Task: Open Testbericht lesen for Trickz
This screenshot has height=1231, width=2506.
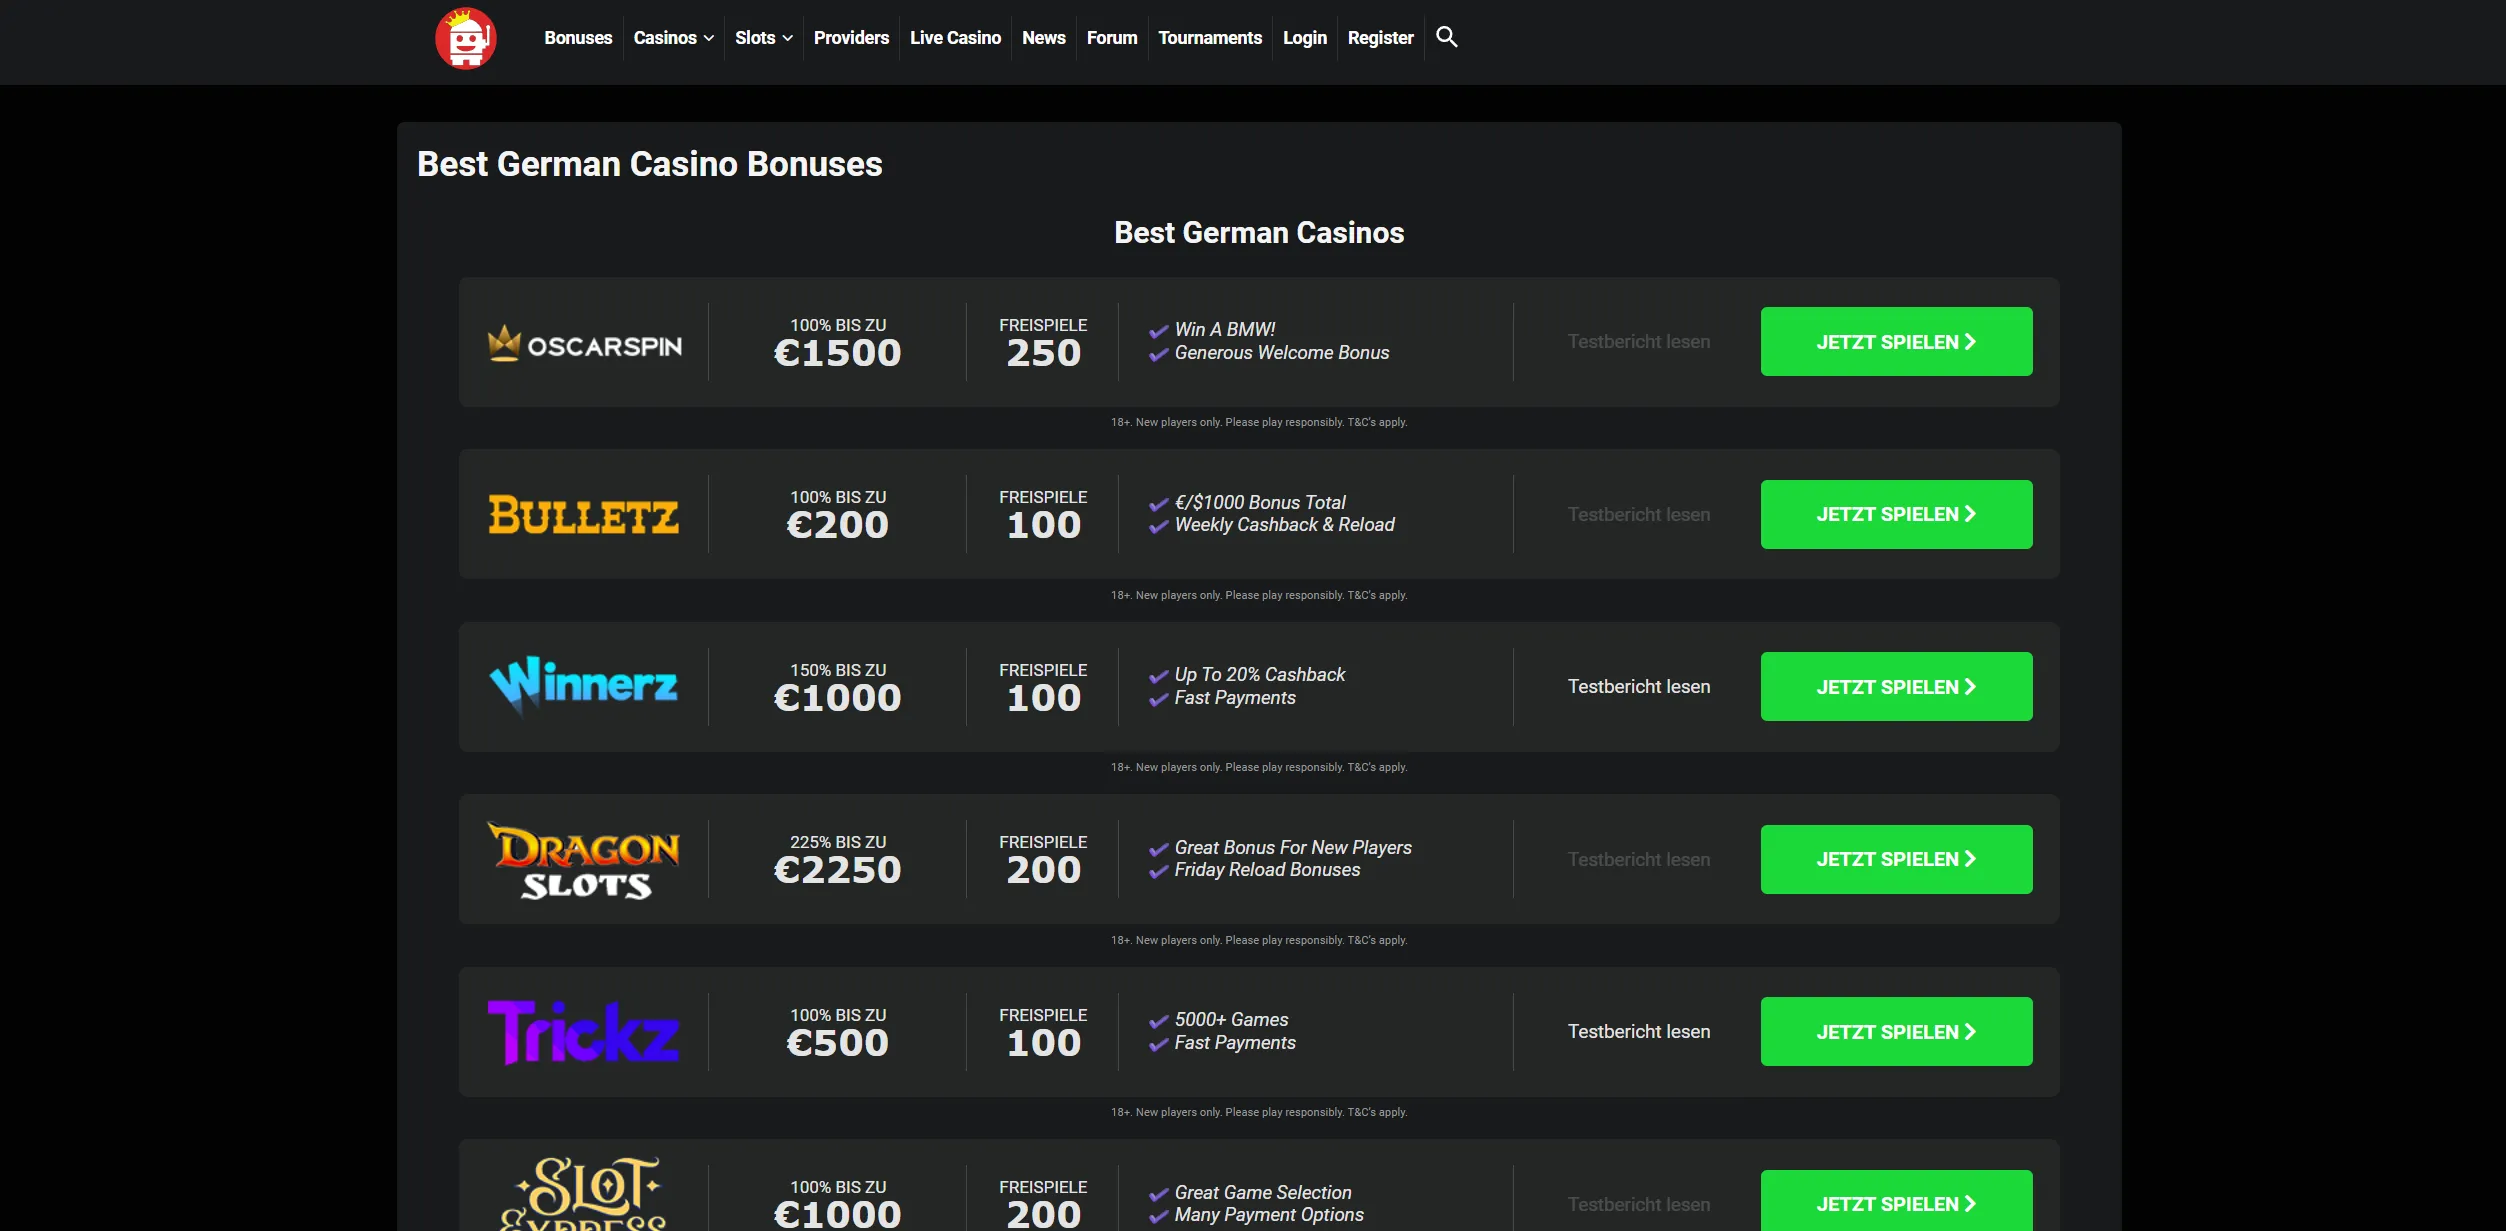Action: 1639,1032
